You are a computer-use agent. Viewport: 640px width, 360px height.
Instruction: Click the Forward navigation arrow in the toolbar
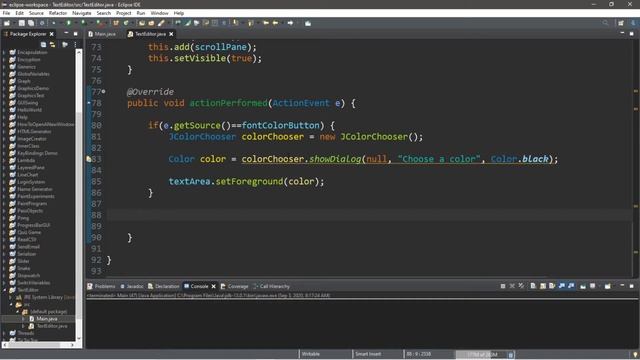[x=290, y=23]
